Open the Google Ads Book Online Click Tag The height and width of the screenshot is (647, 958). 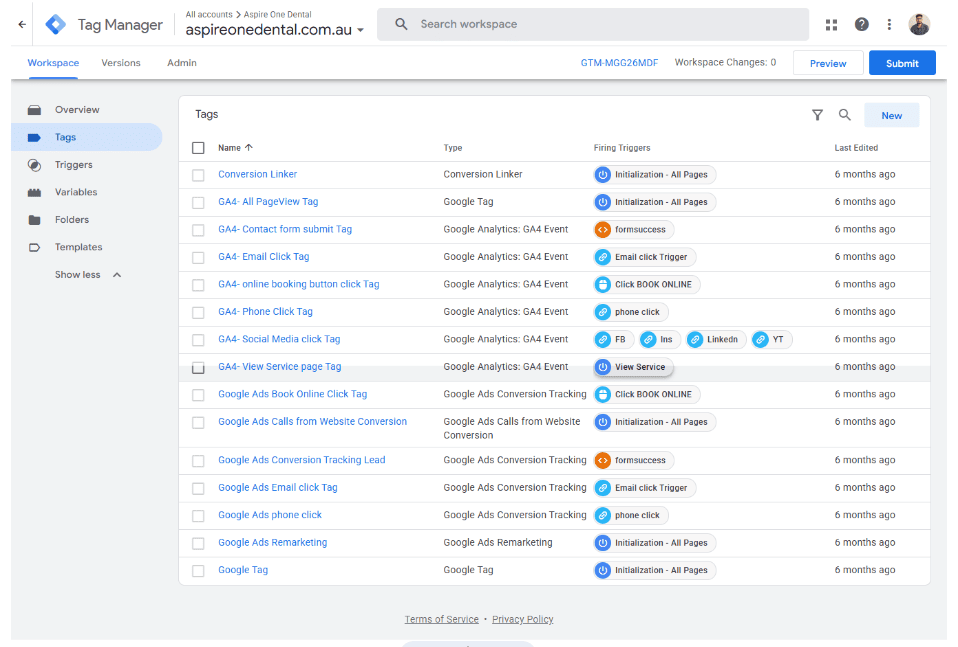293,395
